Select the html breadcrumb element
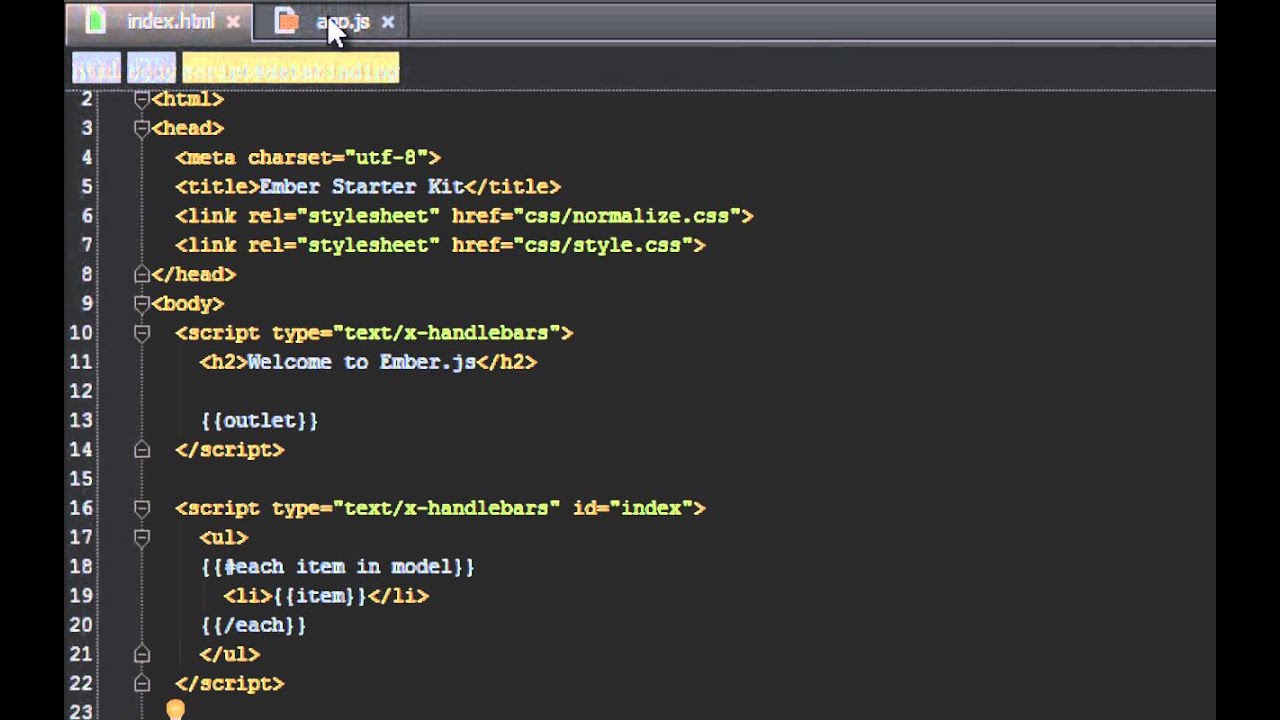The height and width of the screenshot is (720, 1280). coord(96,68)
